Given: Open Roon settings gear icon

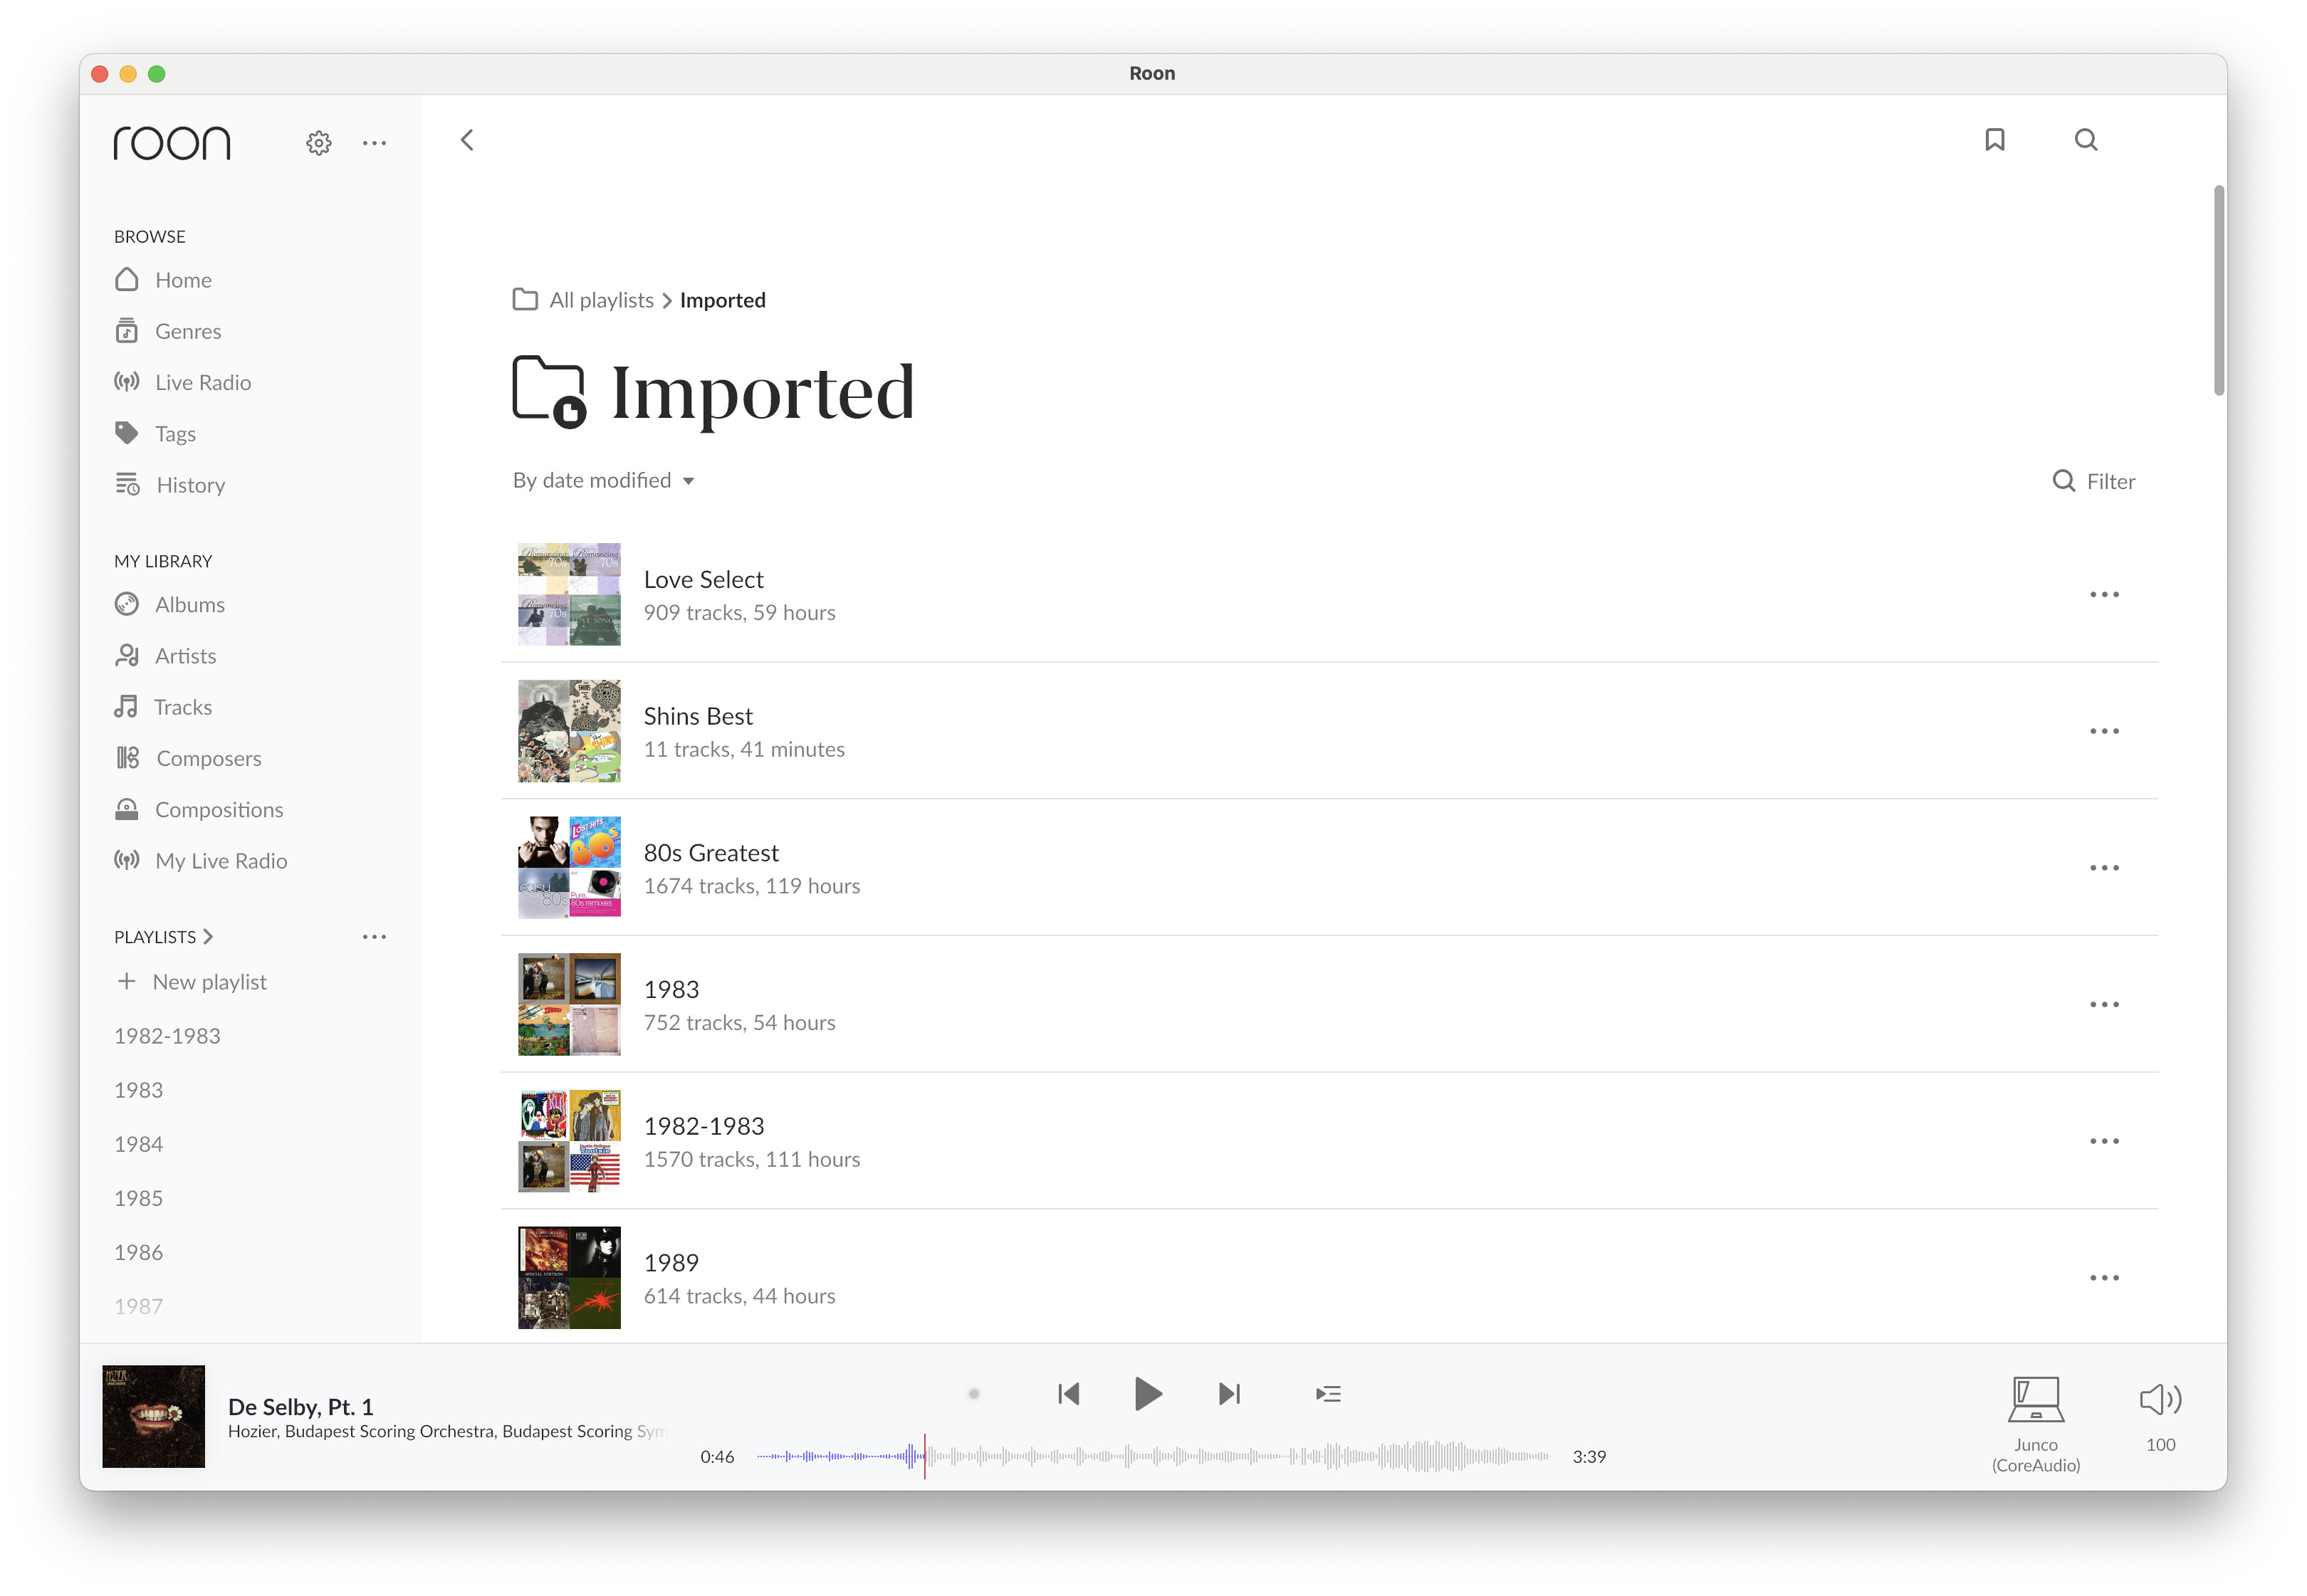Looking at the screenshot, I should click(318, 143).
